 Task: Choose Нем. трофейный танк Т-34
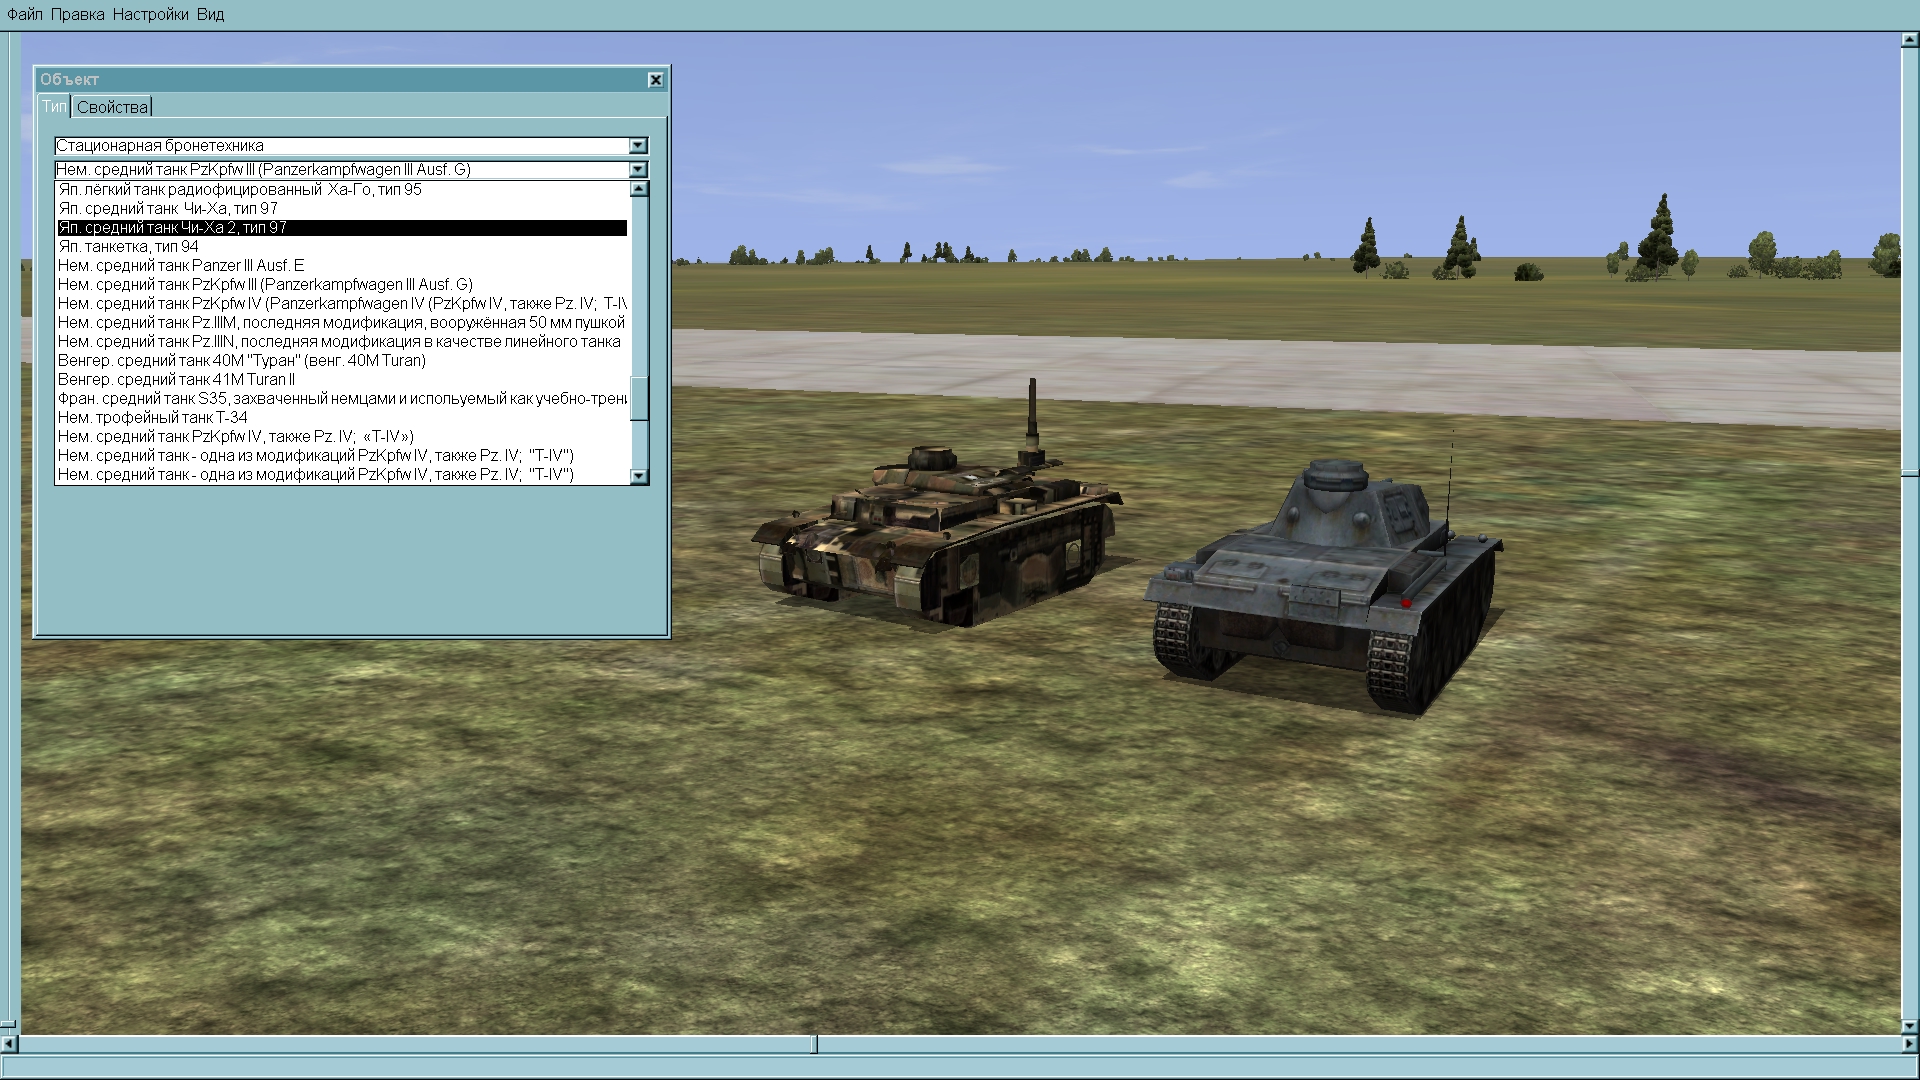(152, 417)
